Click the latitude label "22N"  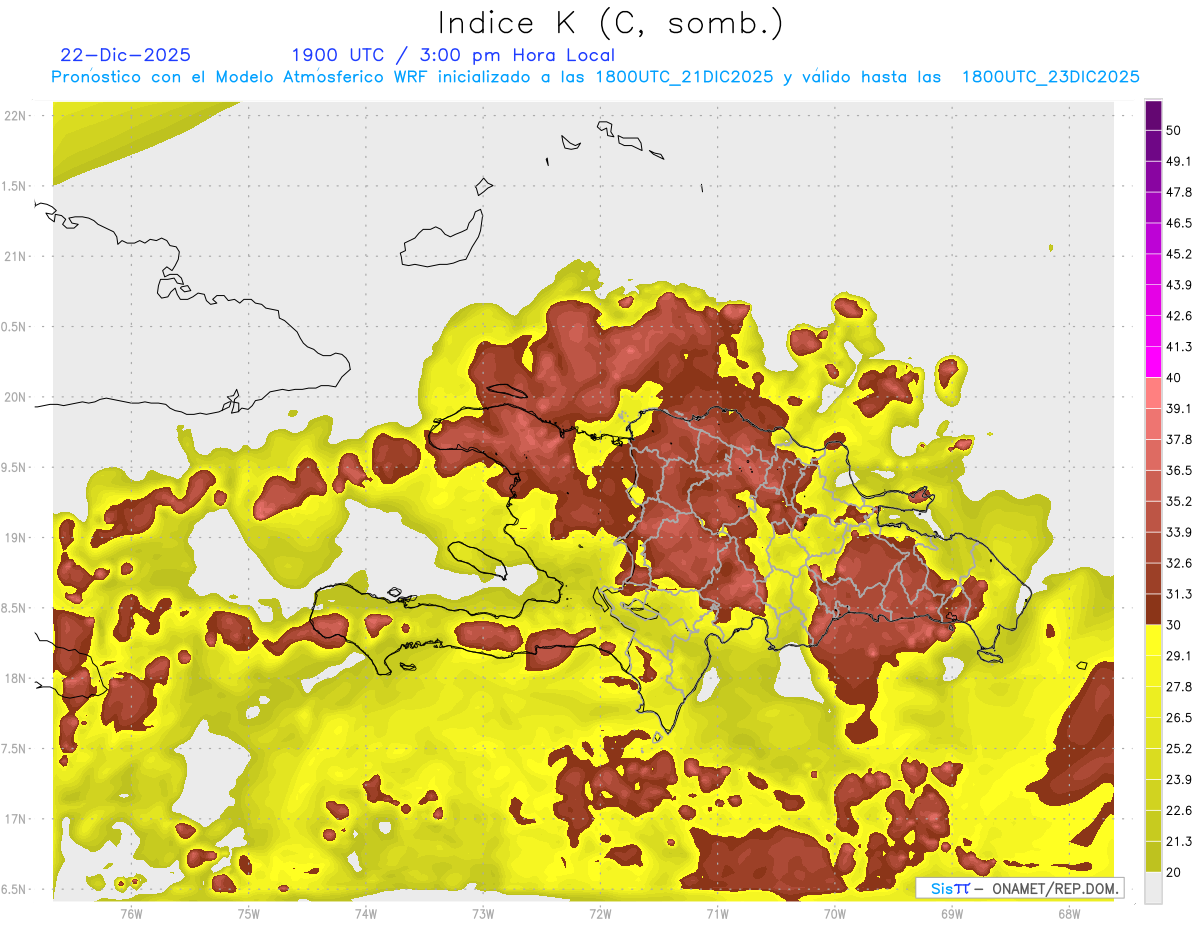click(15, 115)
